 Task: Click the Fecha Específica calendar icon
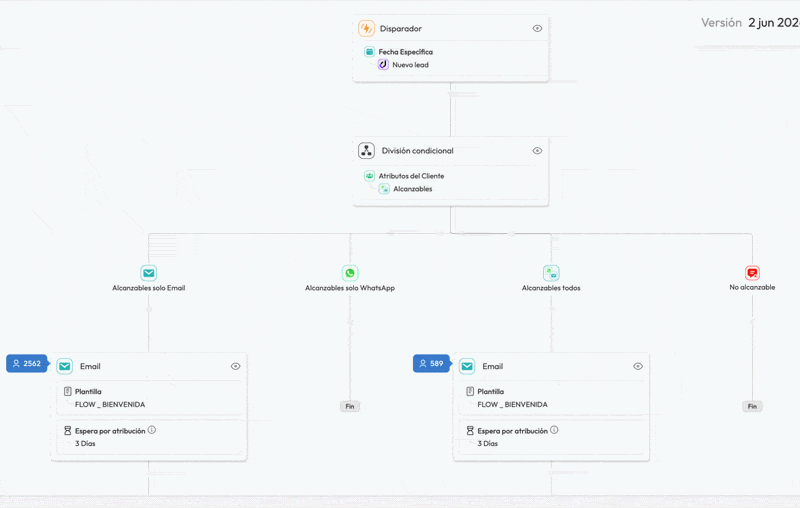point(369,52)
